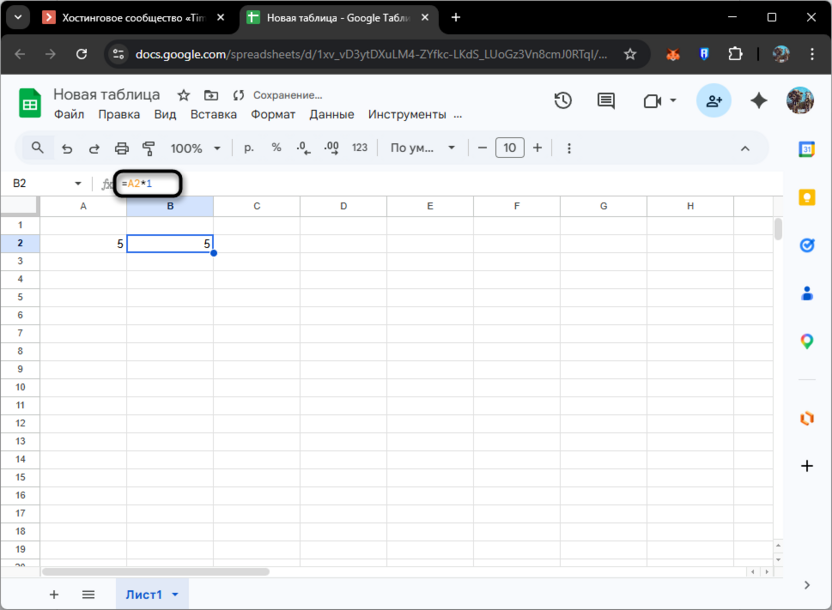Viewport: 832px width, 610px height.
Task: Open more number formats 123
Action: [360, 148]
